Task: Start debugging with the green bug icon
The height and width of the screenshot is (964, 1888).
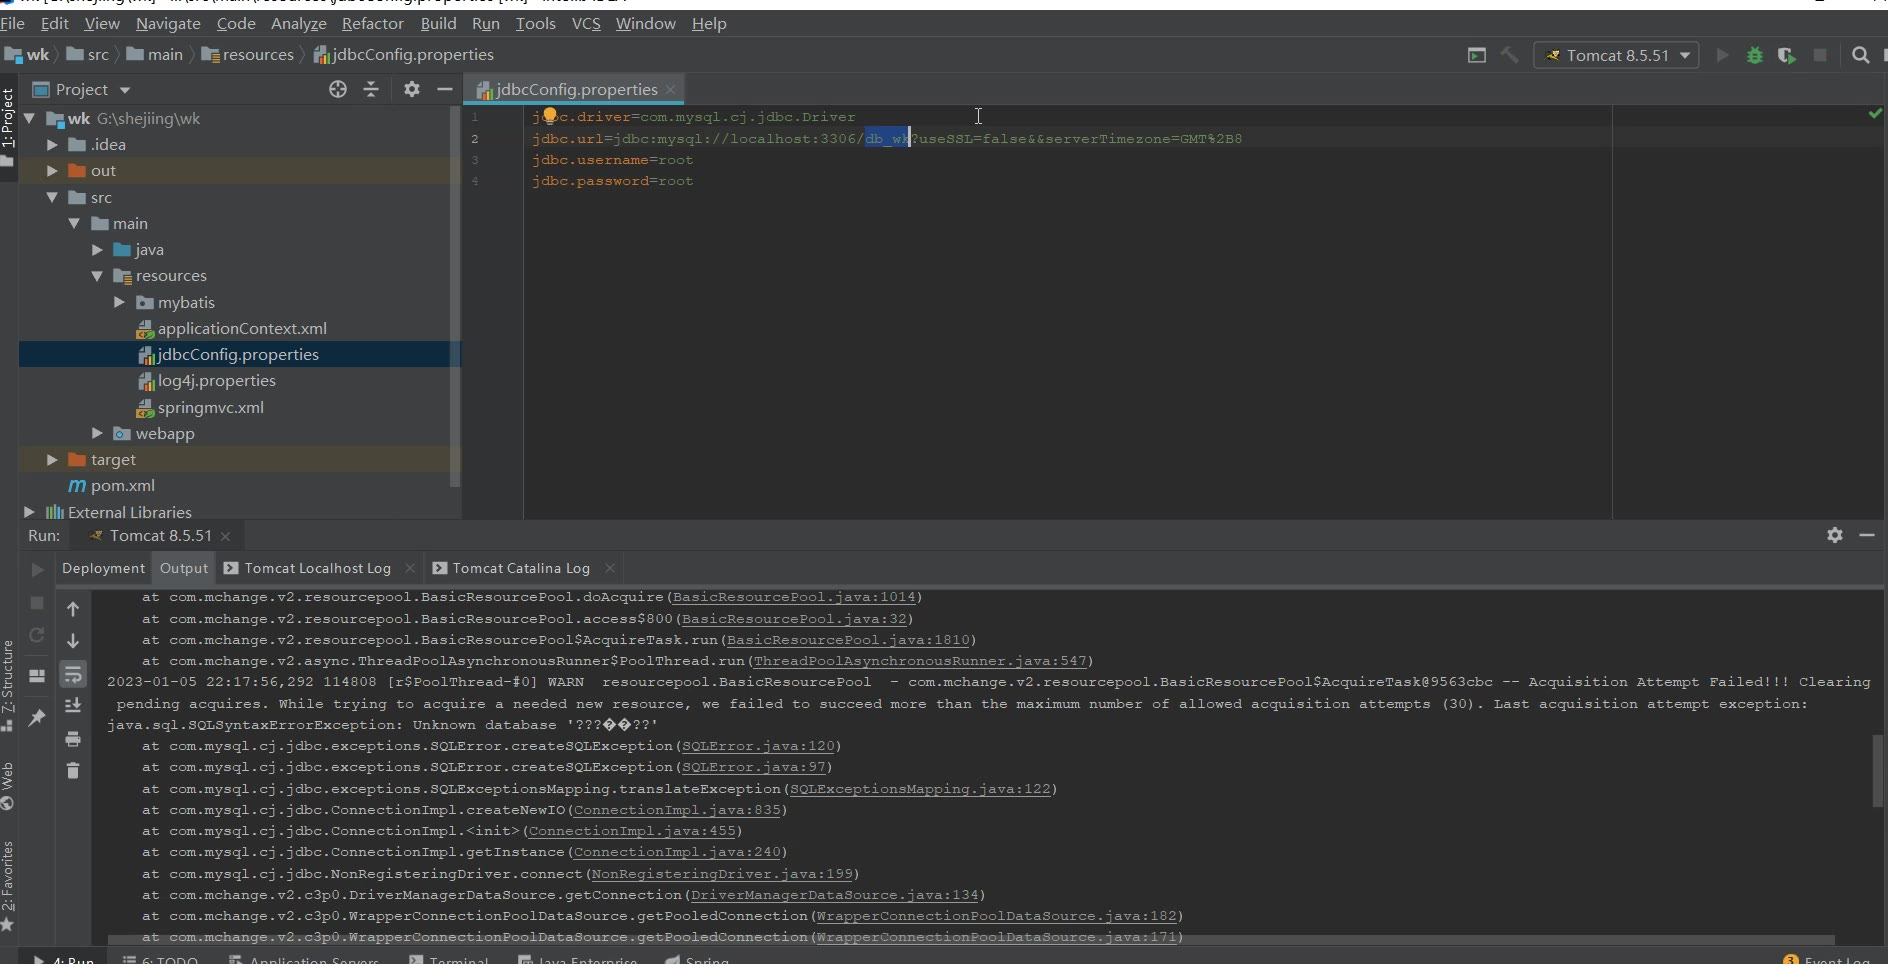Action: pyautogui.click(x=1754, y=56)
